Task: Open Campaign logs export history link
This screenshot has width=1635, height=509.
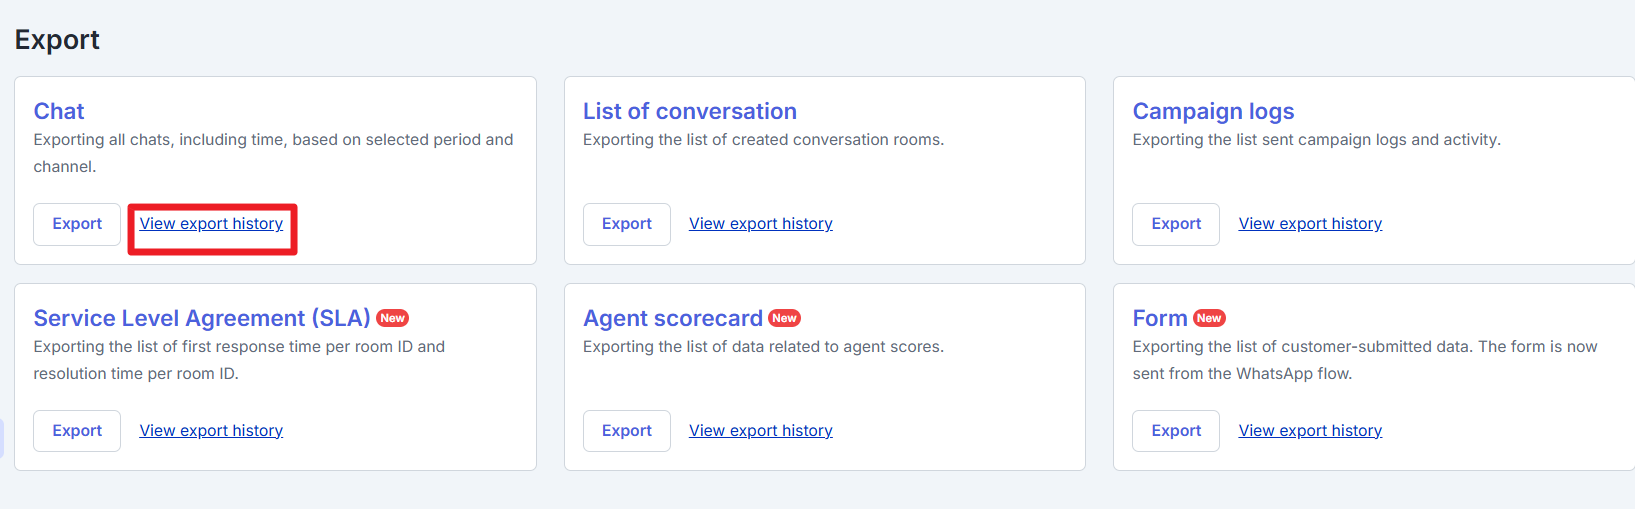Action: click(x=1310, y=224)
